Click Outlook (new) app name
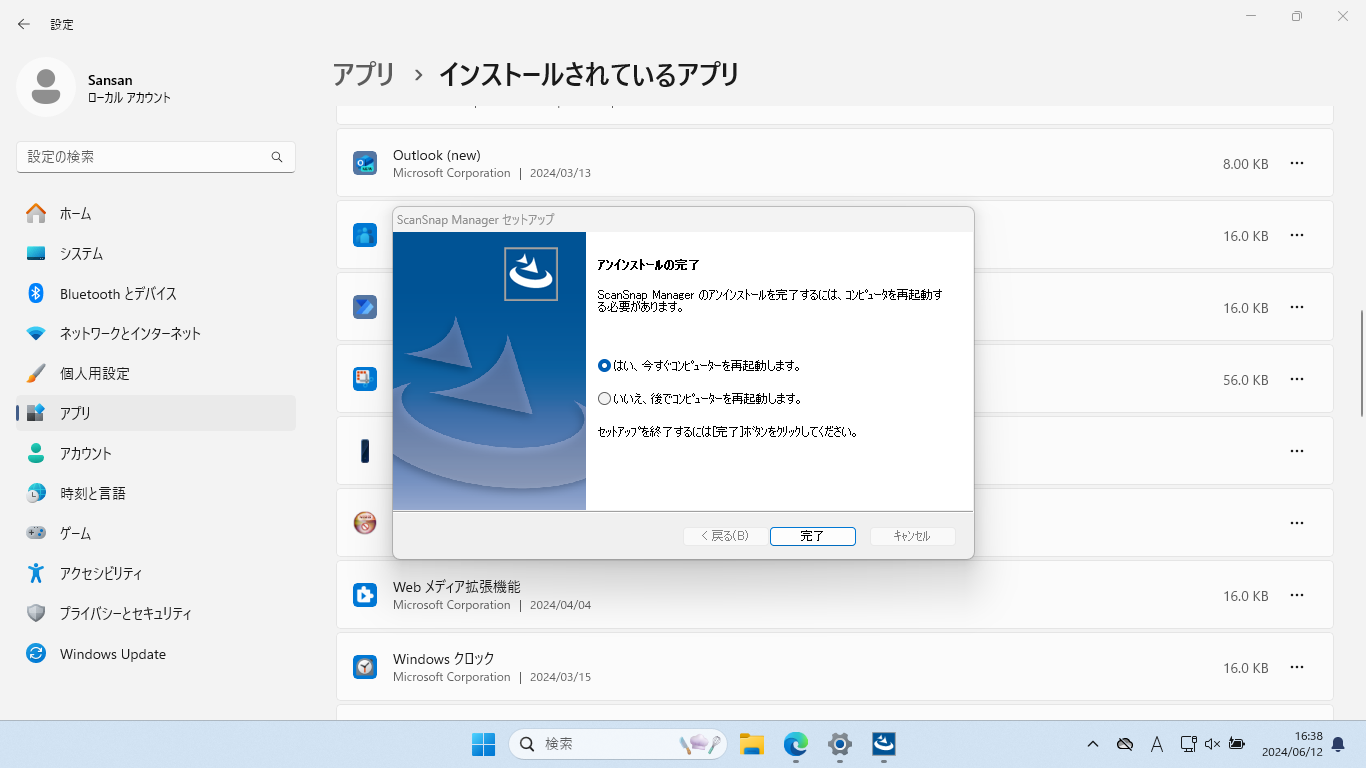This screenshot has width=1366, height=768. (x=437, y=155)
